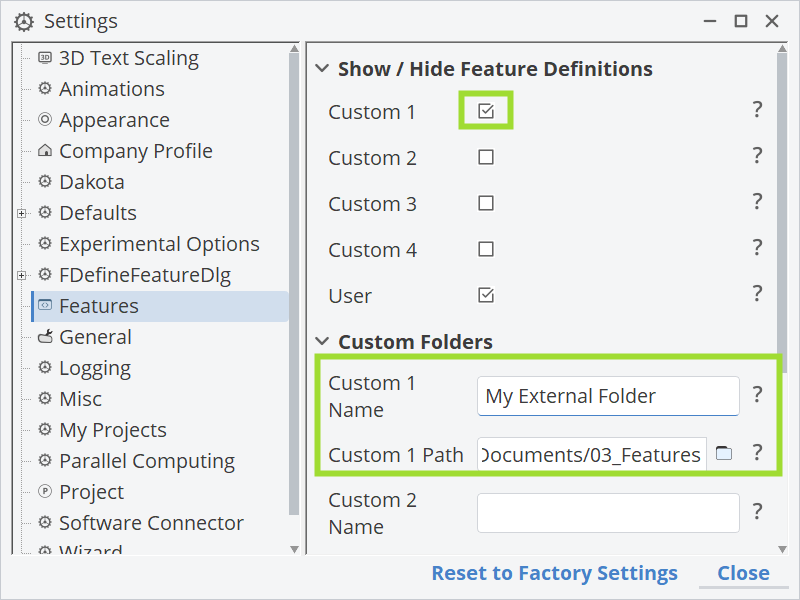Image resolution: width=800 pixels, height=600 pixels.
Task: Expand the FDefineFeatureDlg tree node
Action: (x=21, y=276)
